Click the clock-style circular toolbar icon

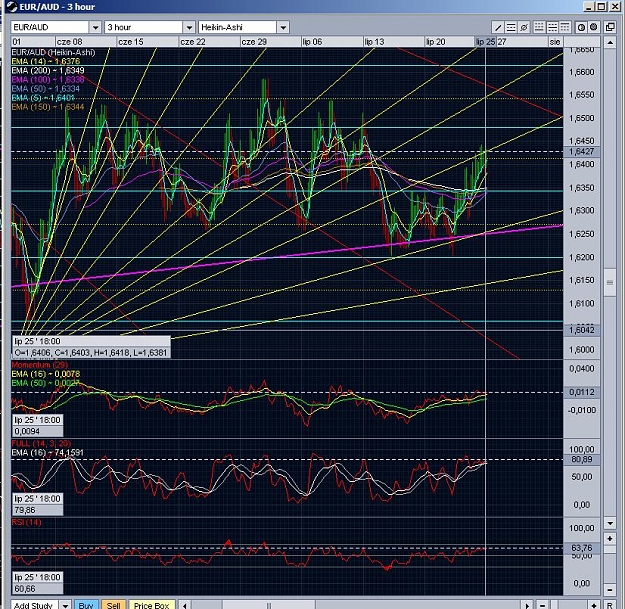(581, 27)
